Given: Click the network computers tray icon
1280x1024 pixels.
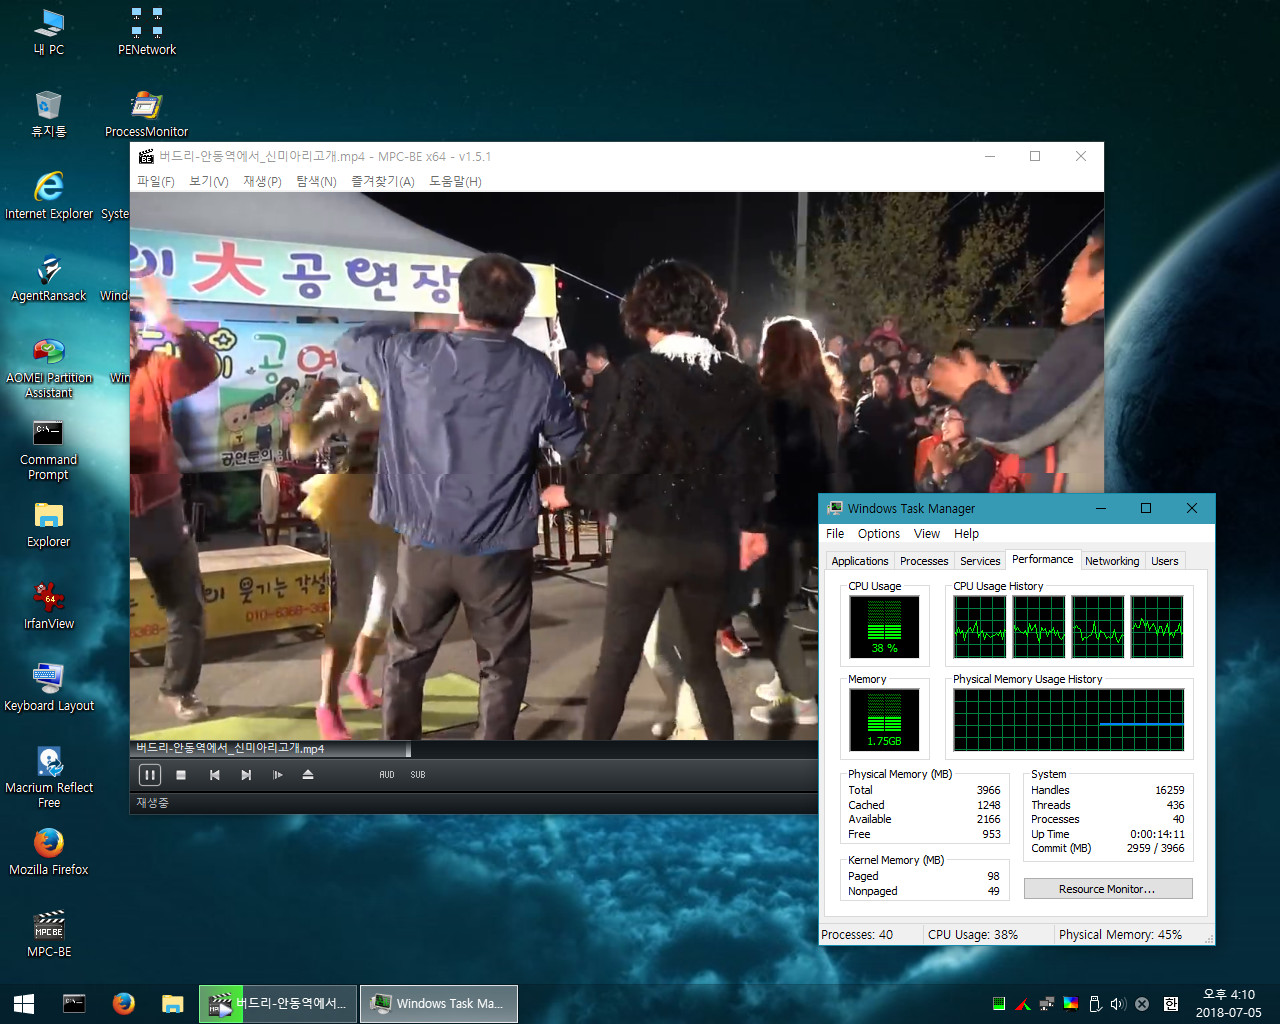Looking at the screenshot, I should (x=1046, y=1004).
